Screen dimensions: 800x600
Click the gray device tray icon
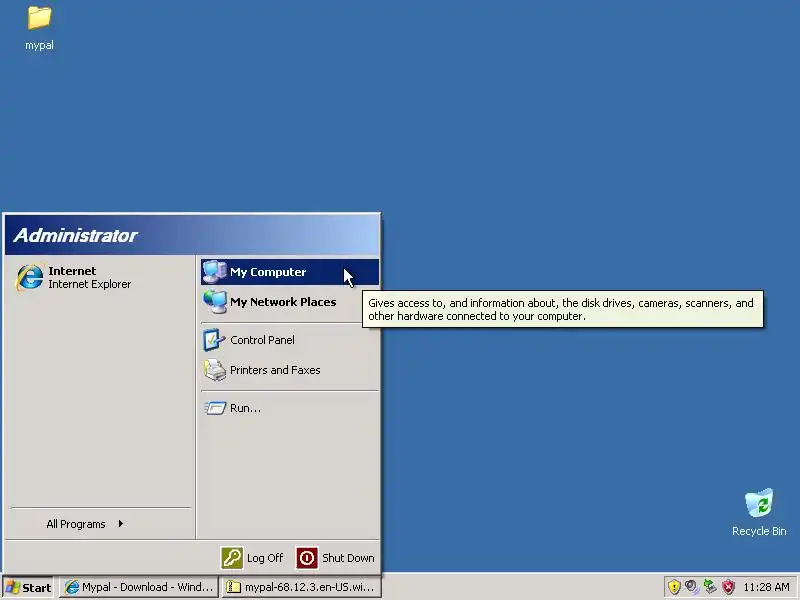pyautogui.click(x=692, y=587)
